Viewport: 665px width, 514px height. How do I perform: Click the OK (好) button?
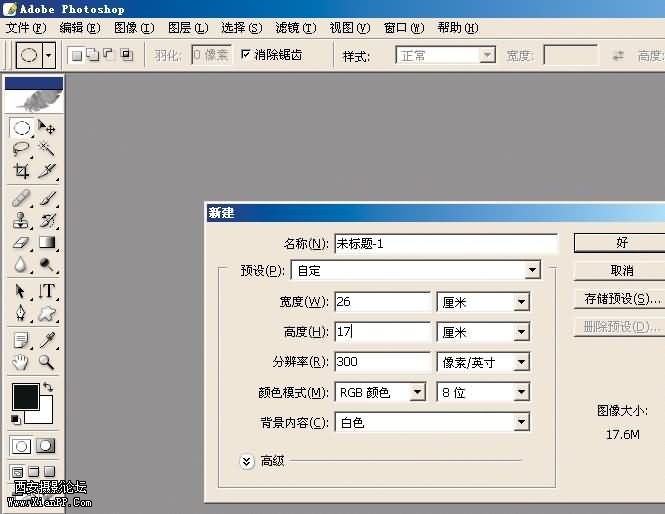(620, 243)
